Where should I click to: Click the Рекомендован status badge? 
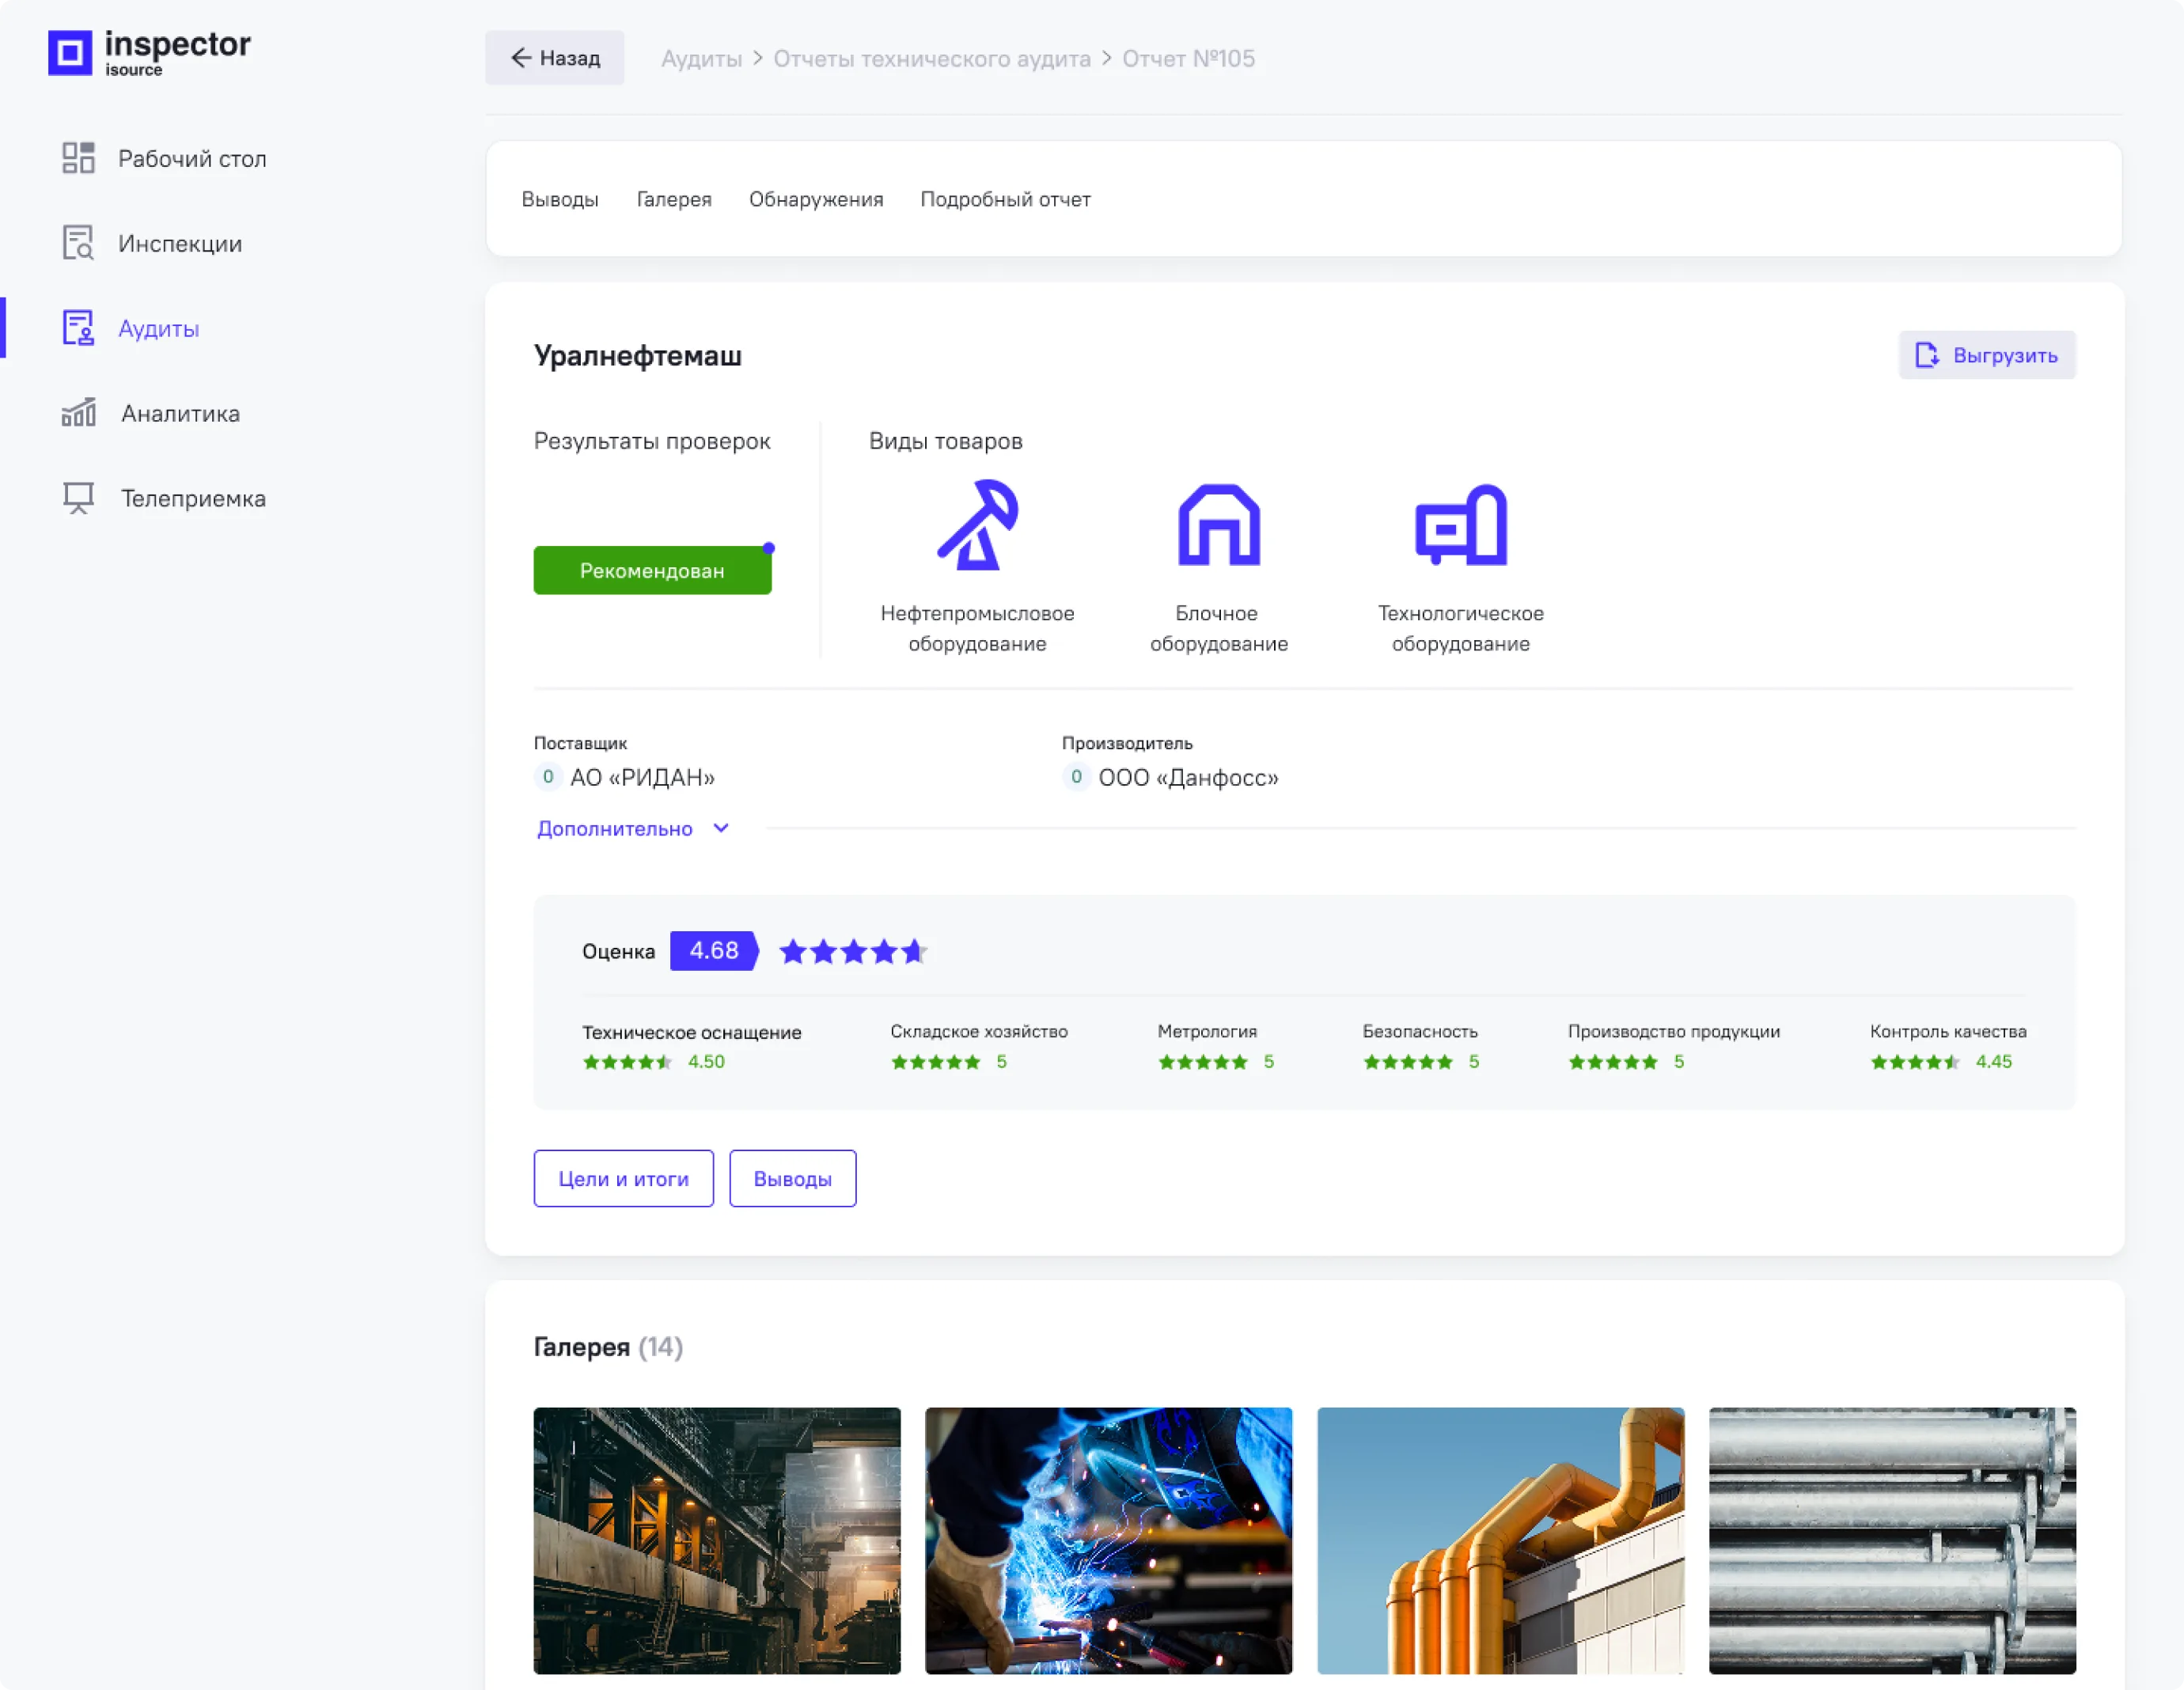pos(652,570)
